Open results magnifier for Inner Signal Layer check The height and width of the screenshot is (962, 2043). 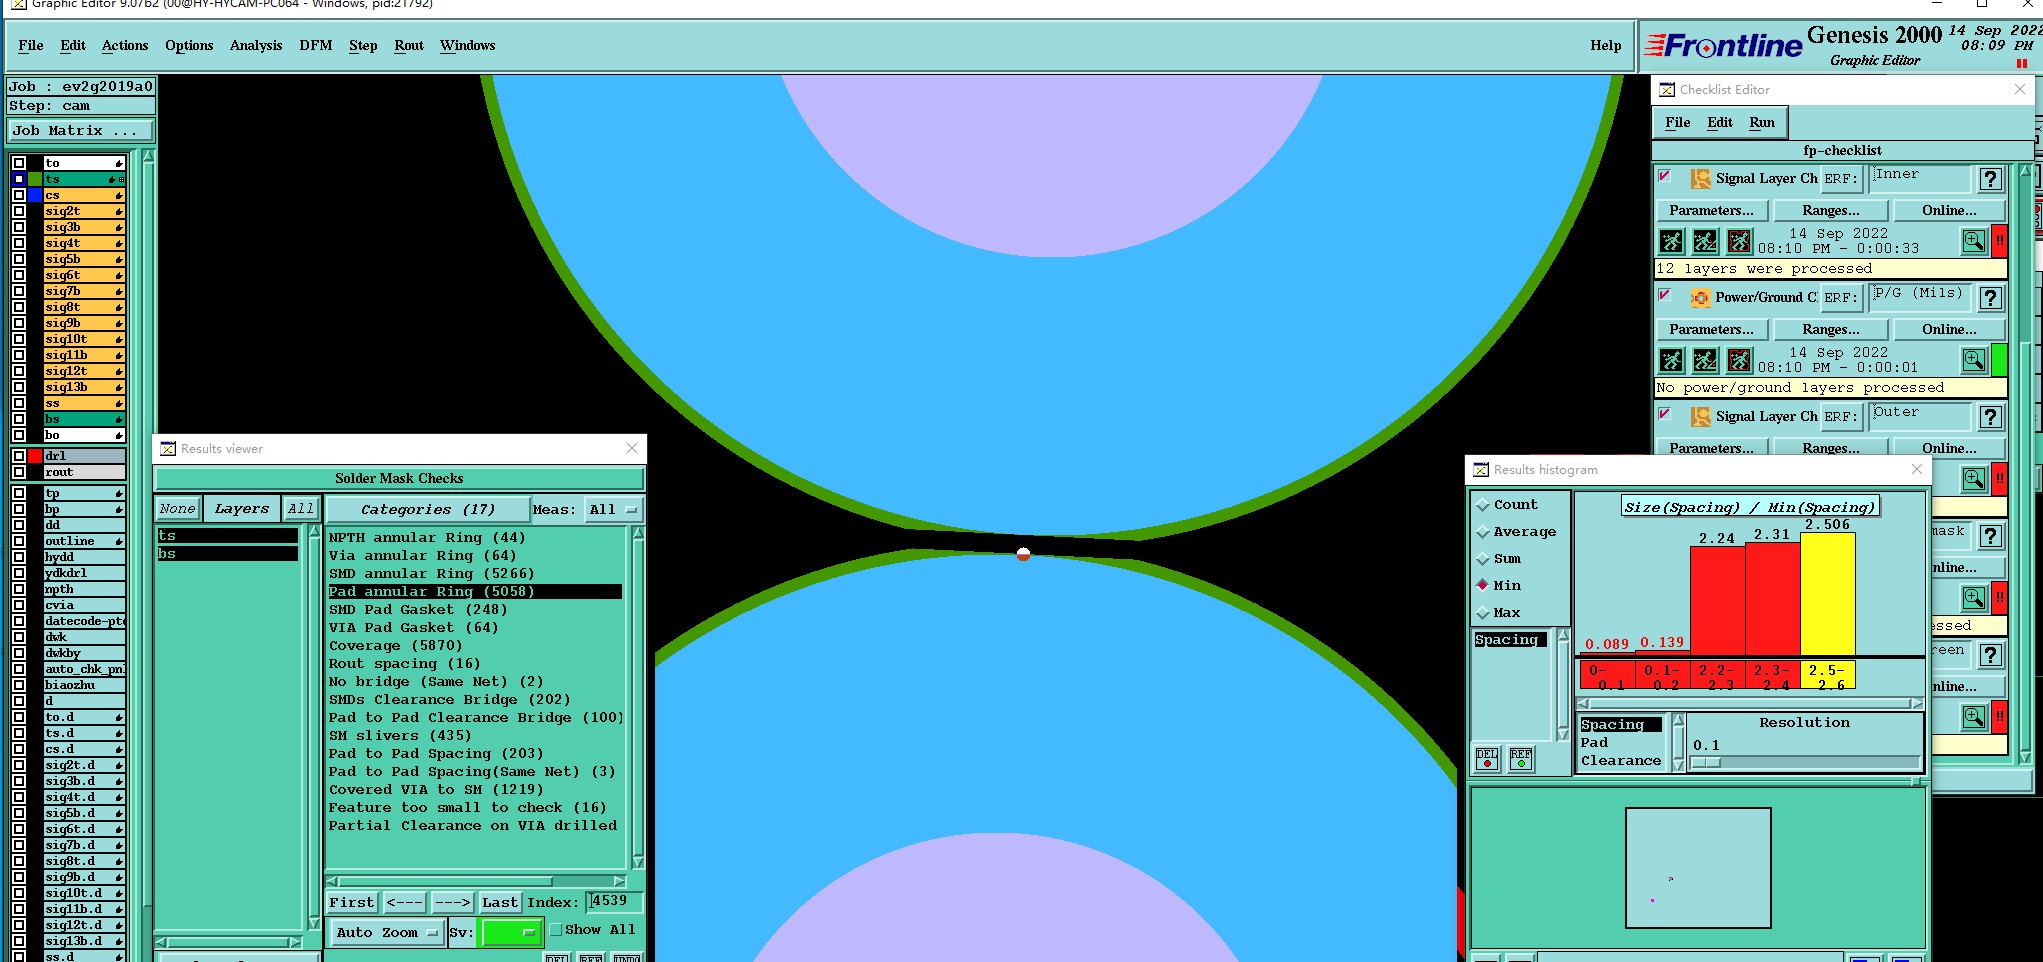click(1974, 241)
